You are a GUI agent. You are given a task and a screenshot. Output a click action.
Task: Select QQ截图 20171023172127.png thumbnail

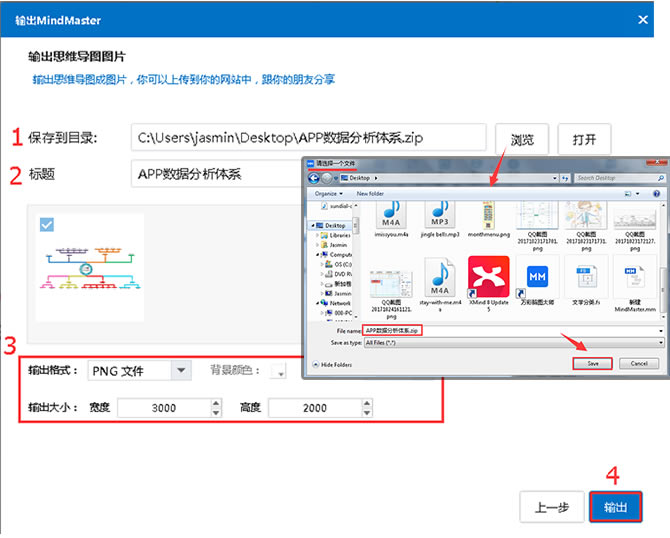pyautogui.click(x=635, y=218)
